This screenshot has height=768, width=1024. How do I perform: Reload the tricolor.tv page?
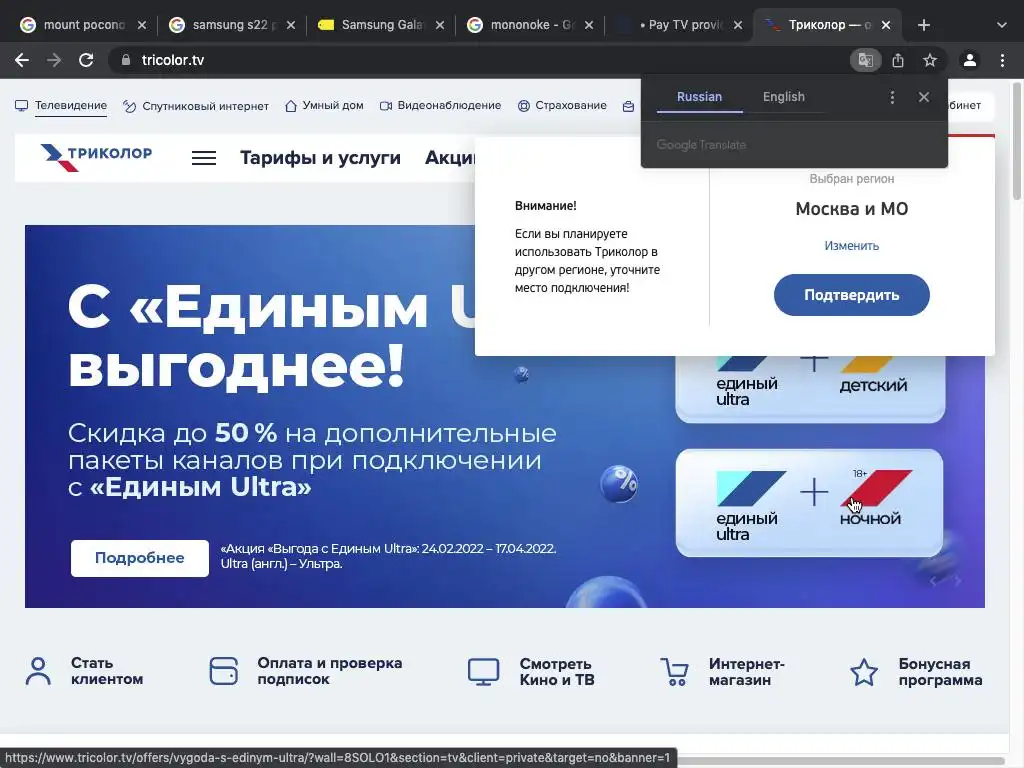pos(86,60)
